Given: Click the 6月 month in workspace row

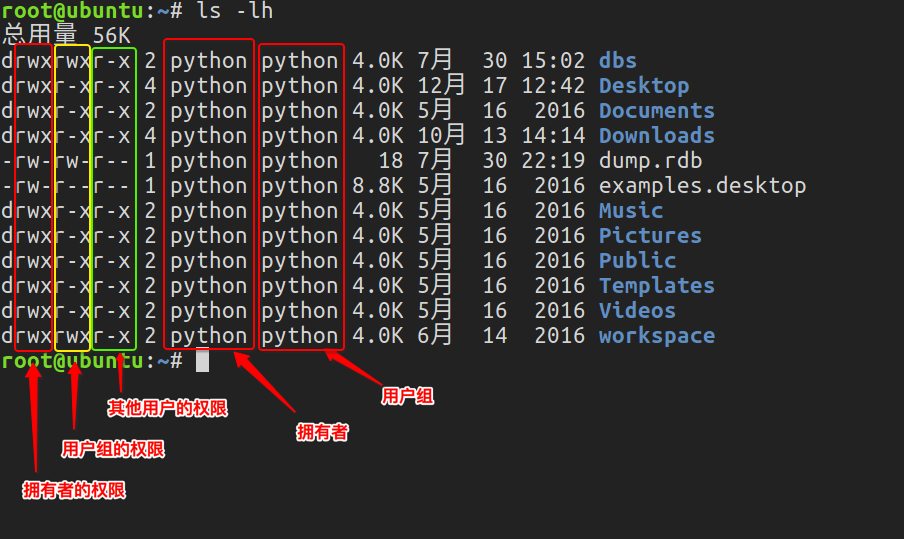Looking at the screenshot, I should 434,336.
